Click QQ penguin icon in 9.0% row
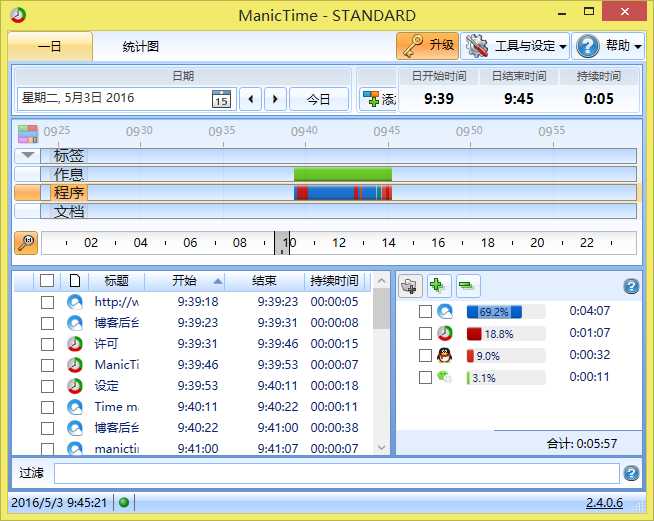 [445, 355]
